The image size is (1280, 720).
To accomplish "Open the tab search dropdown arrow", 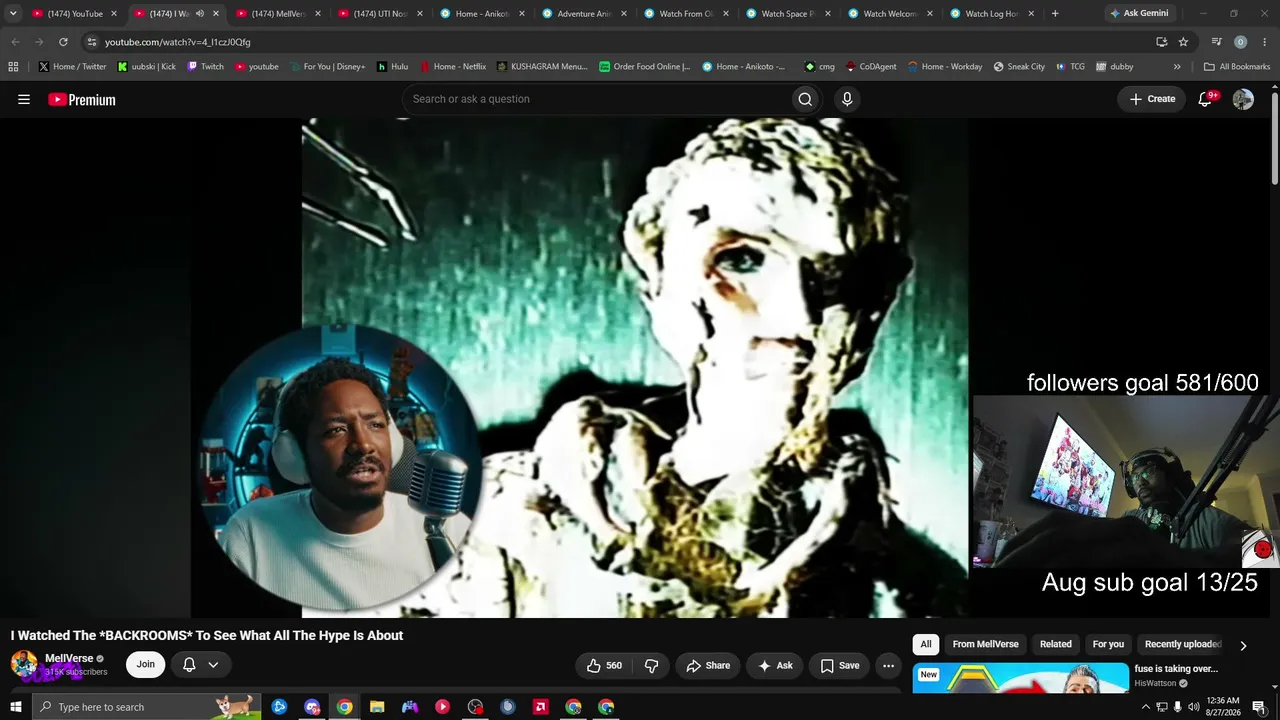I will [x=13, y=14].
